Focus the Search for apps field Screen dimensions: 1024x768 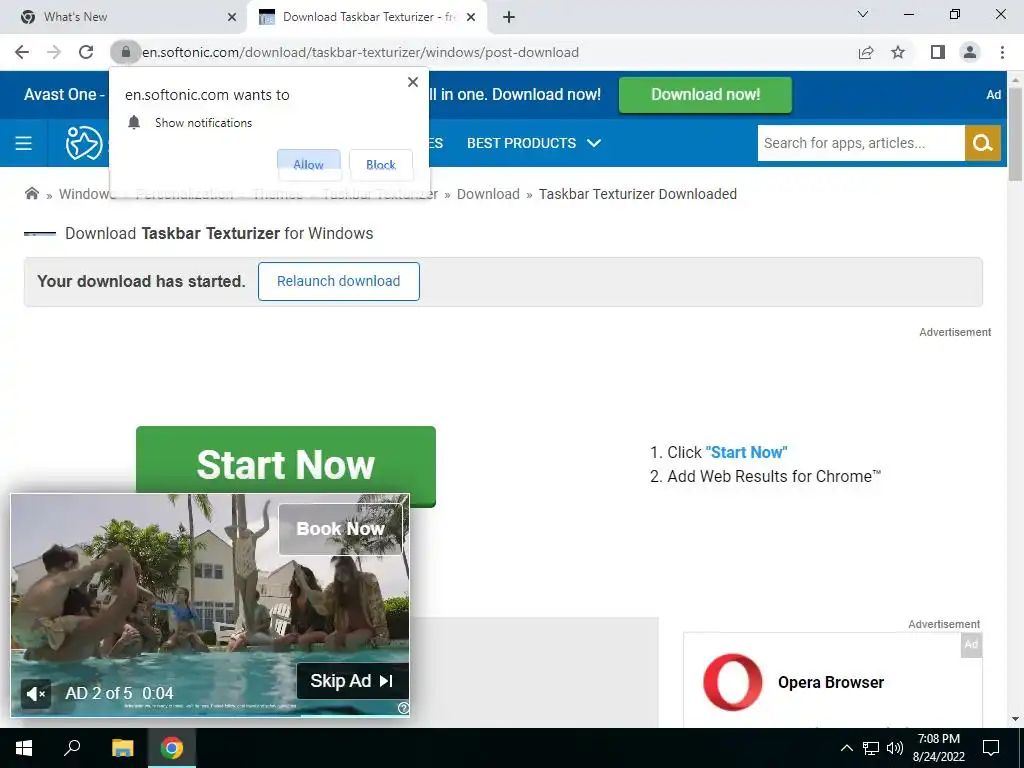[x=861, y=143]
